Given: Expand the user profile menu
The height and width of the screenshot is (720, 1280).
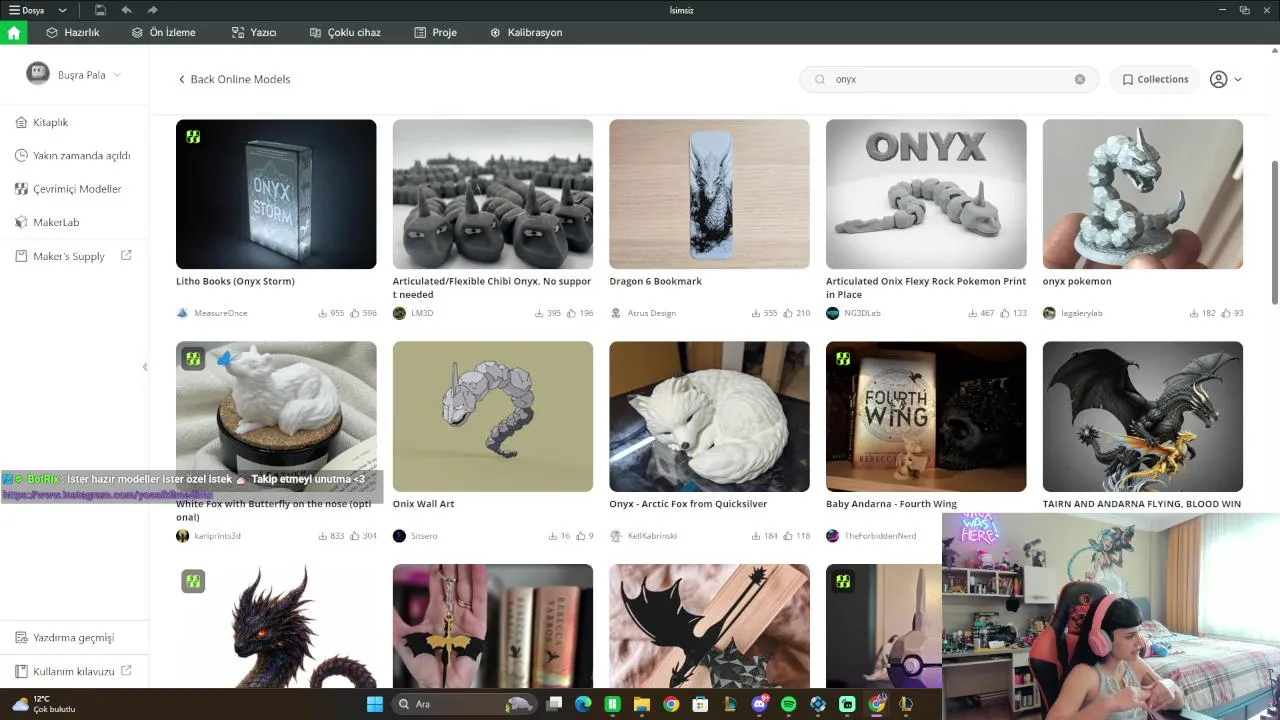Looking at the screenshot, I should point(1225,79).
